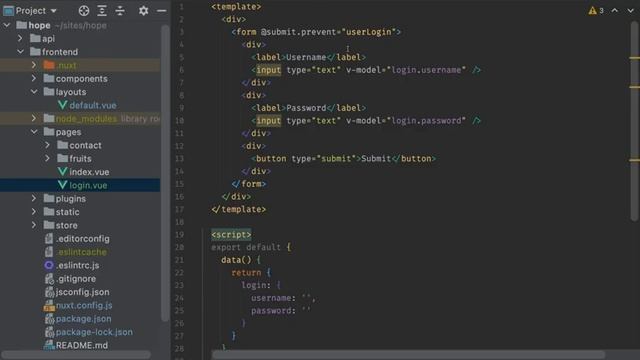The height and width of the screenshot is (360, 640).
Task: Expand the static folder chevron
Action: pos(34,212)
